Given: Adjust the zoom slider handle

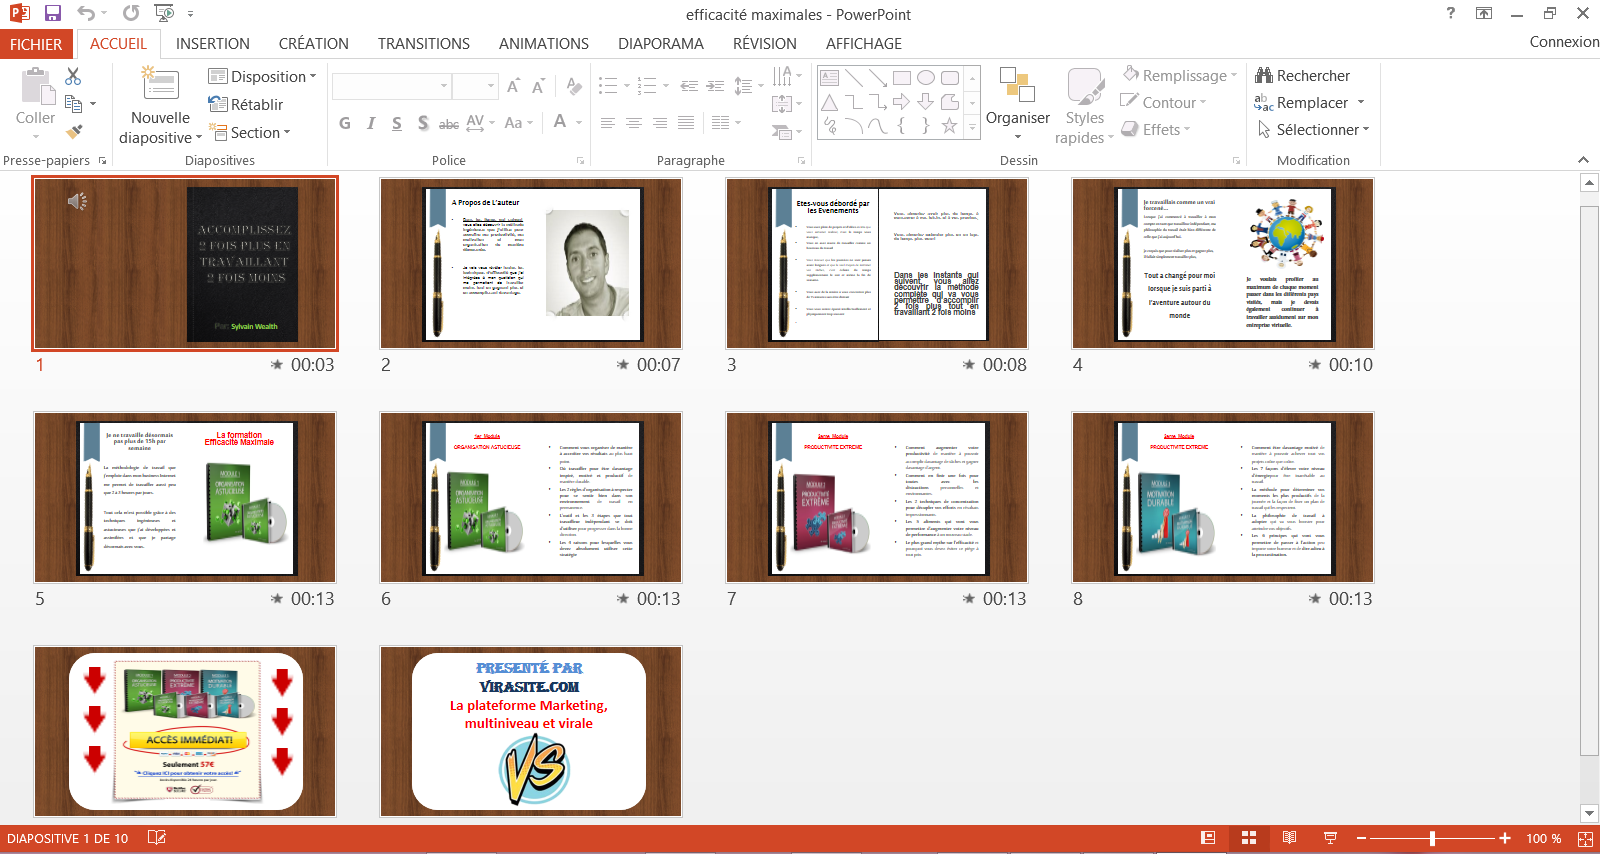Looking at the screenshot, I should [1432, 838].
